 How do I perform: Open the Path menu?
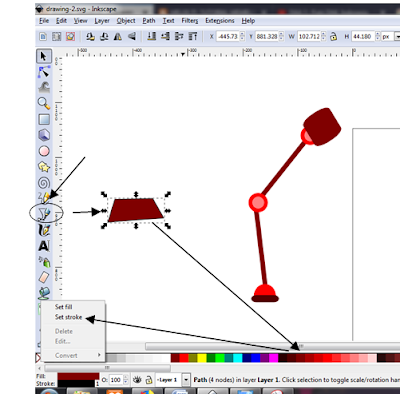(x=149, y=21)
